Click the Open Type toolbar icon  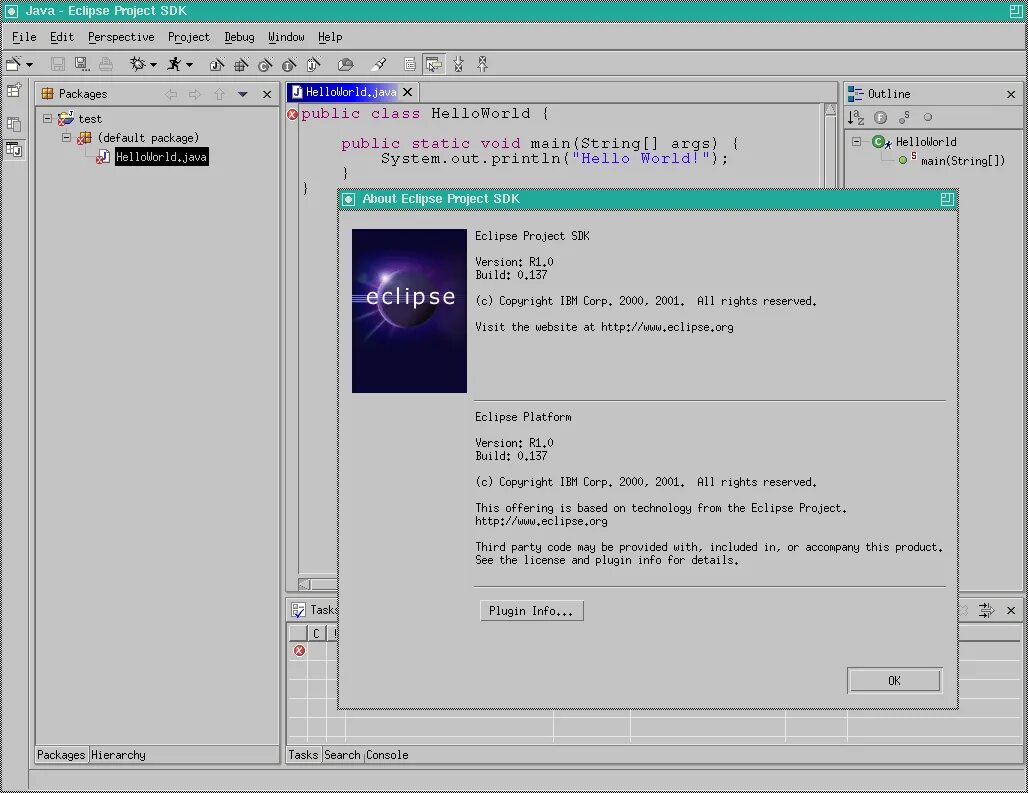346,64
